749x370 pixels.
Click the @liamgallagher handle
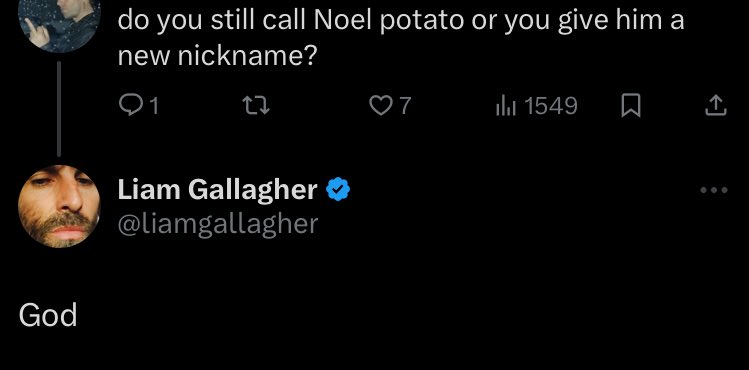(x=218, y=224)
